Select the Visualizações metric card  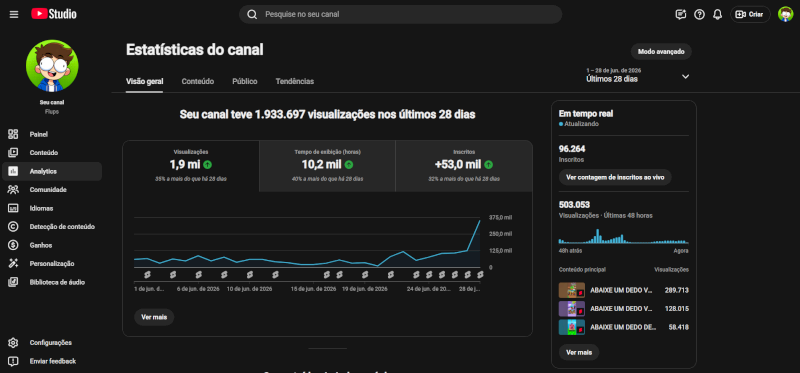191,166
